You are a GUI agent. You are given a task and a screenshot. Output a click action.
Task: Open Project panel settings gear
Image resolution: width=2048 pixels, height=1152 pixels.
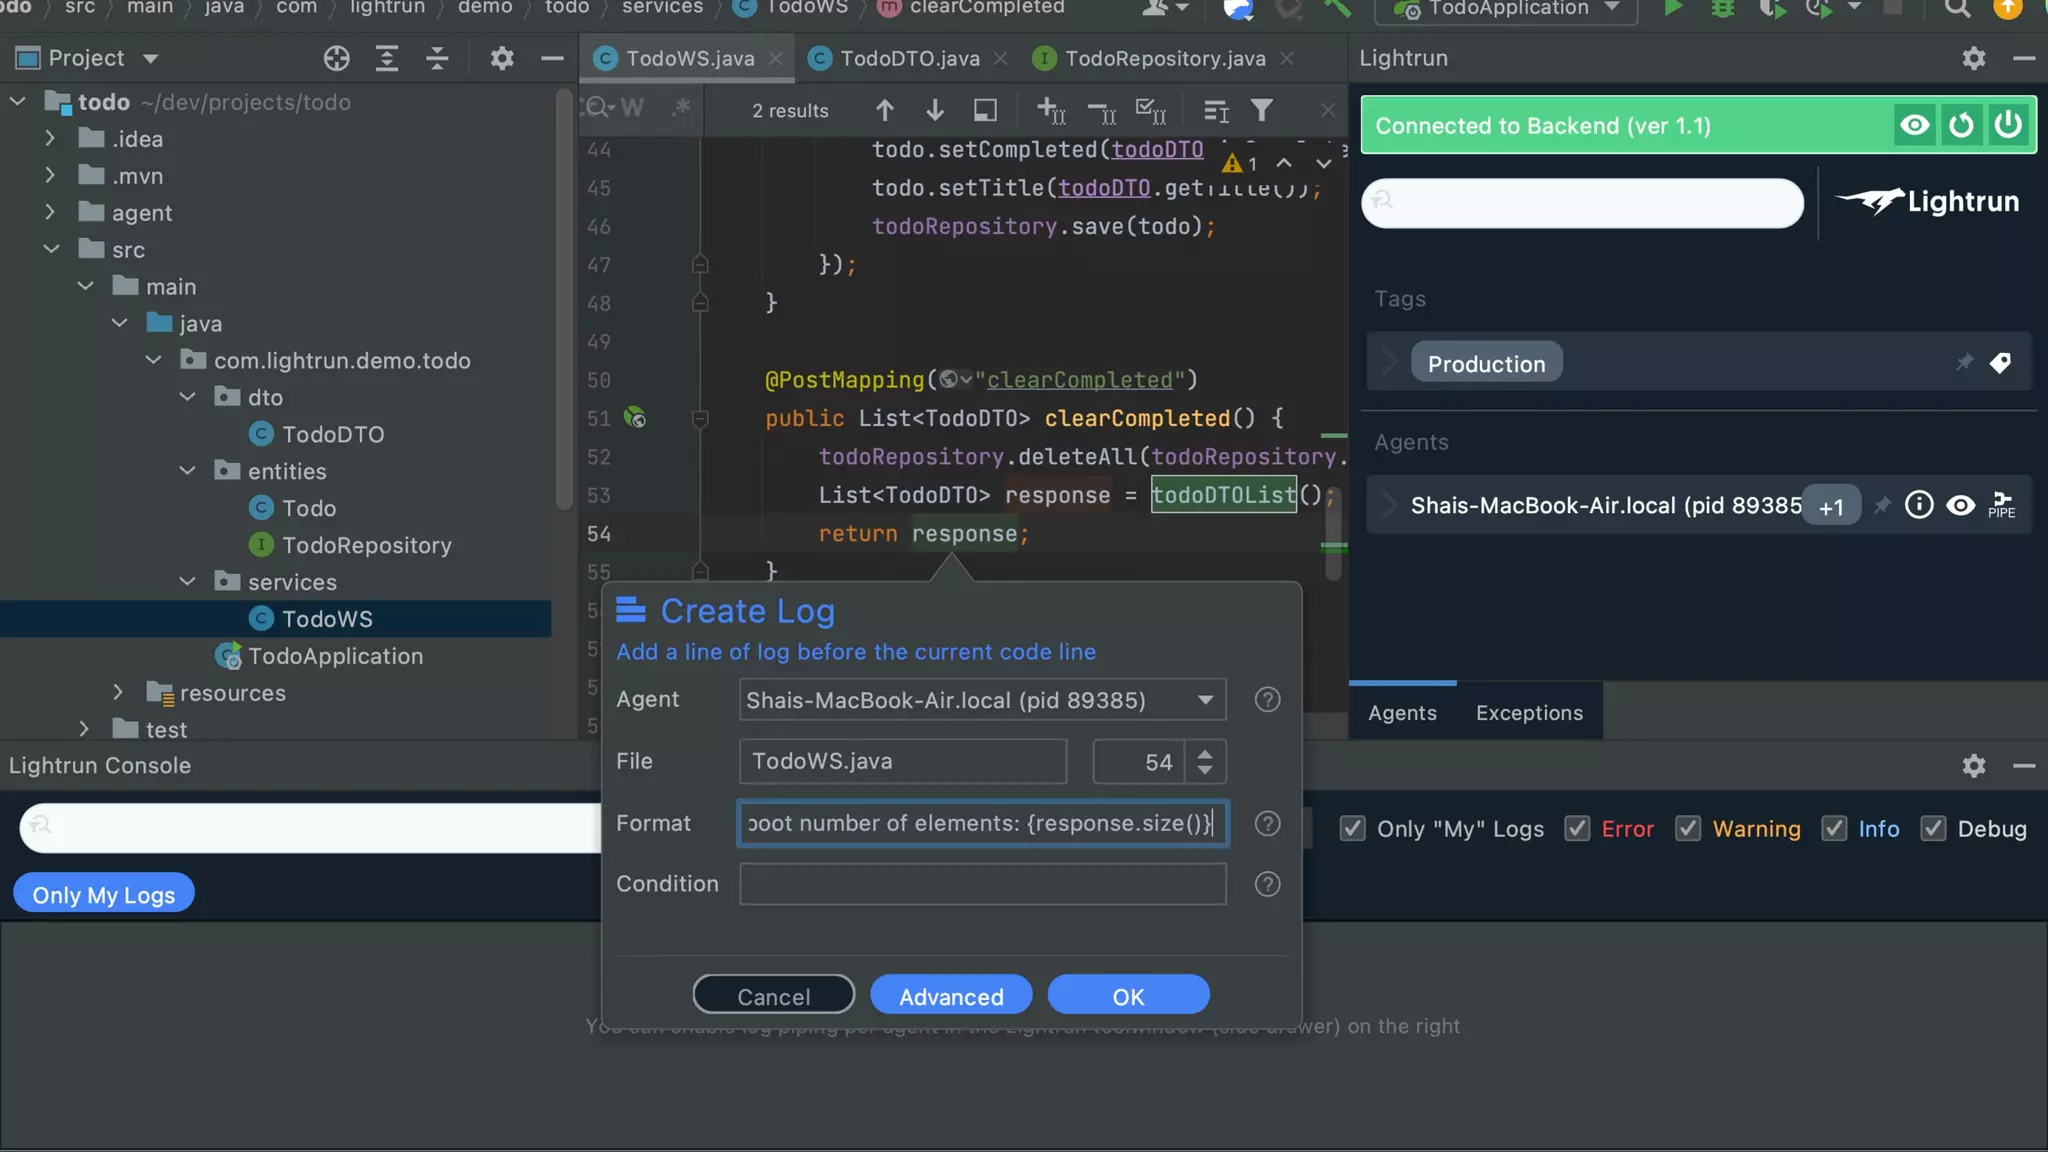[x=502, y=58]
